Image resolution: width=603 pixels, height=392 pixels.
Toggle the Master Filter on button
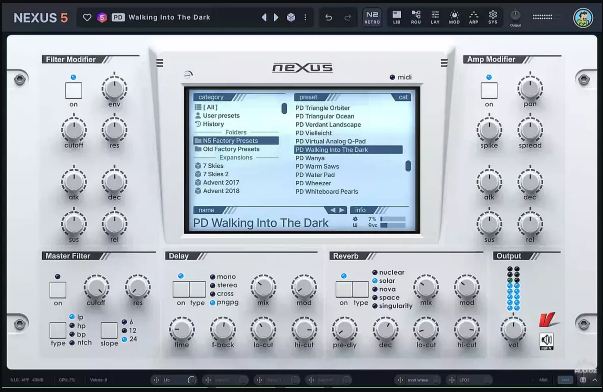click(x=58, y=290)
